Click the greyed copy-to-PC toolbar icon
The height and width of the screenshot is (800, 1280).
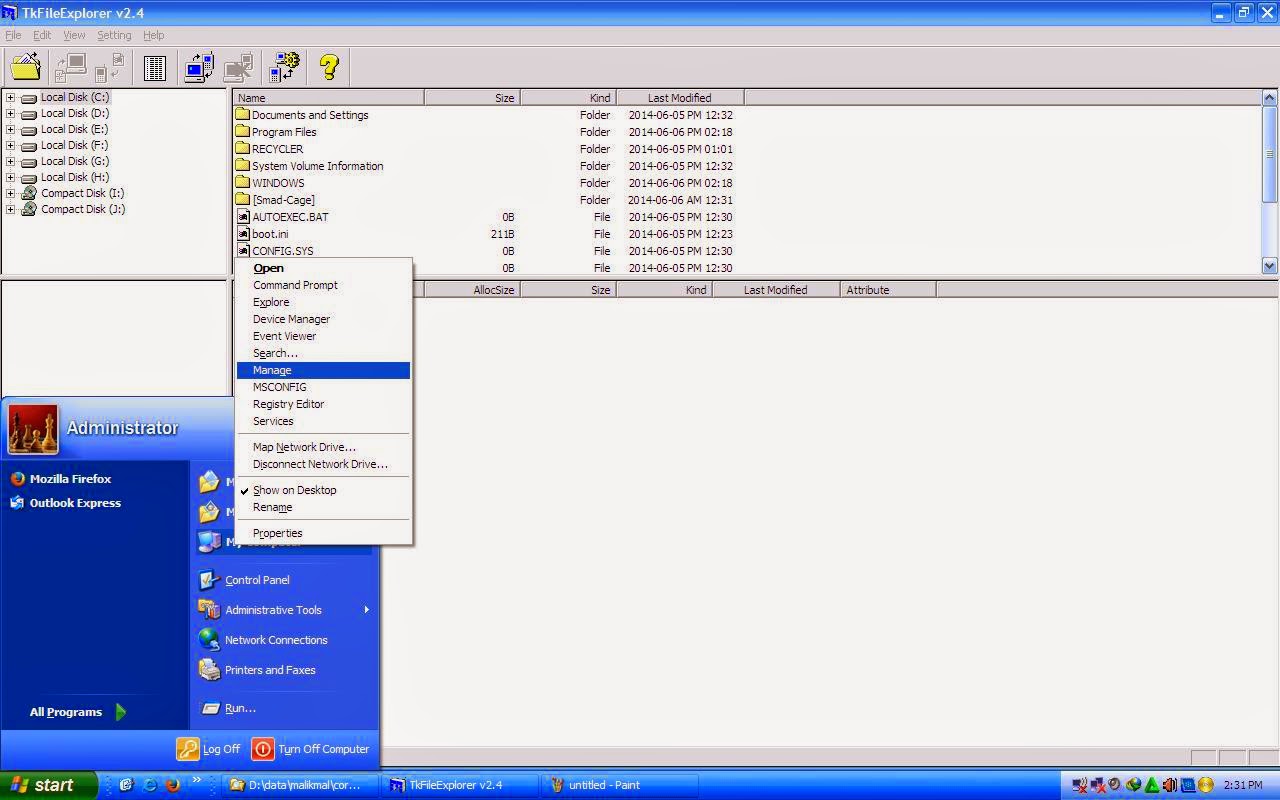[70, 67]
